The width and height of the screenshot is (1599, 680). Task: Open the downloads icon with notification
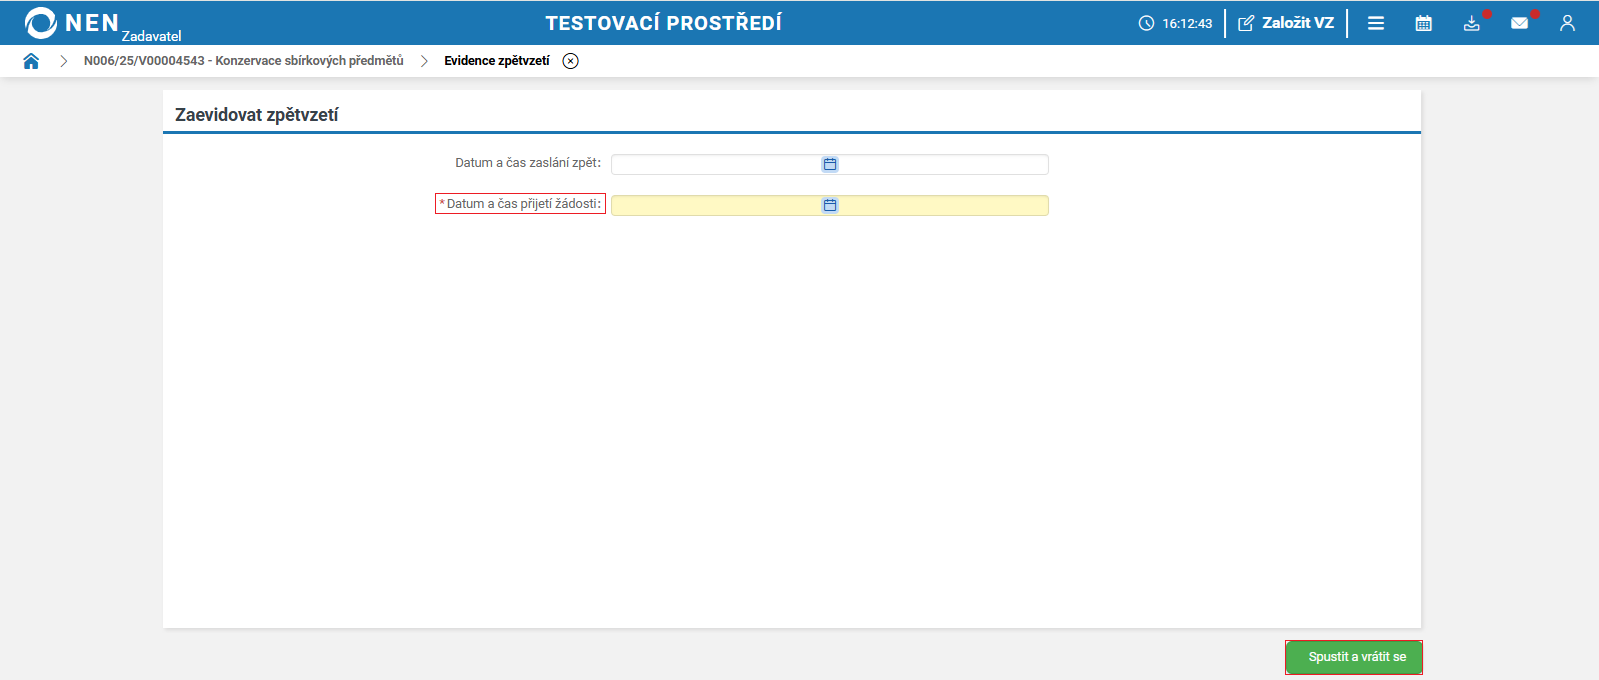tap(1472, 23)
